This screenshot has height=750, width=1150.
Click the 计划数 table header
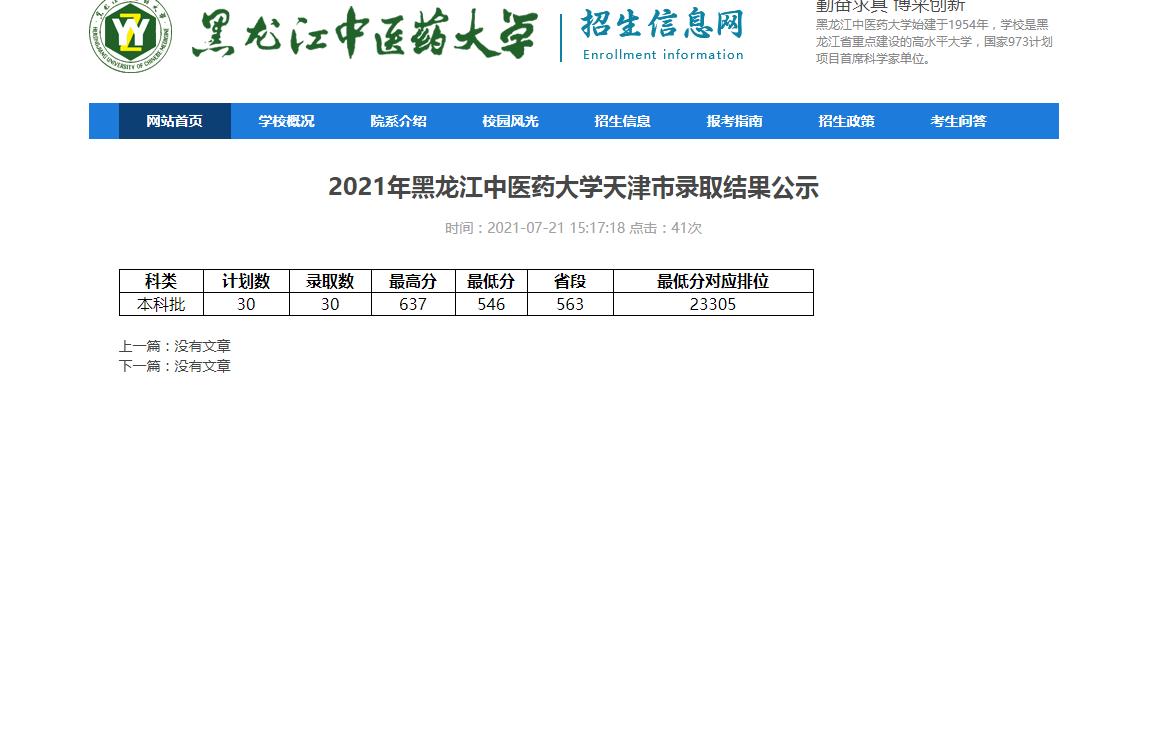[x=246, y=282]
